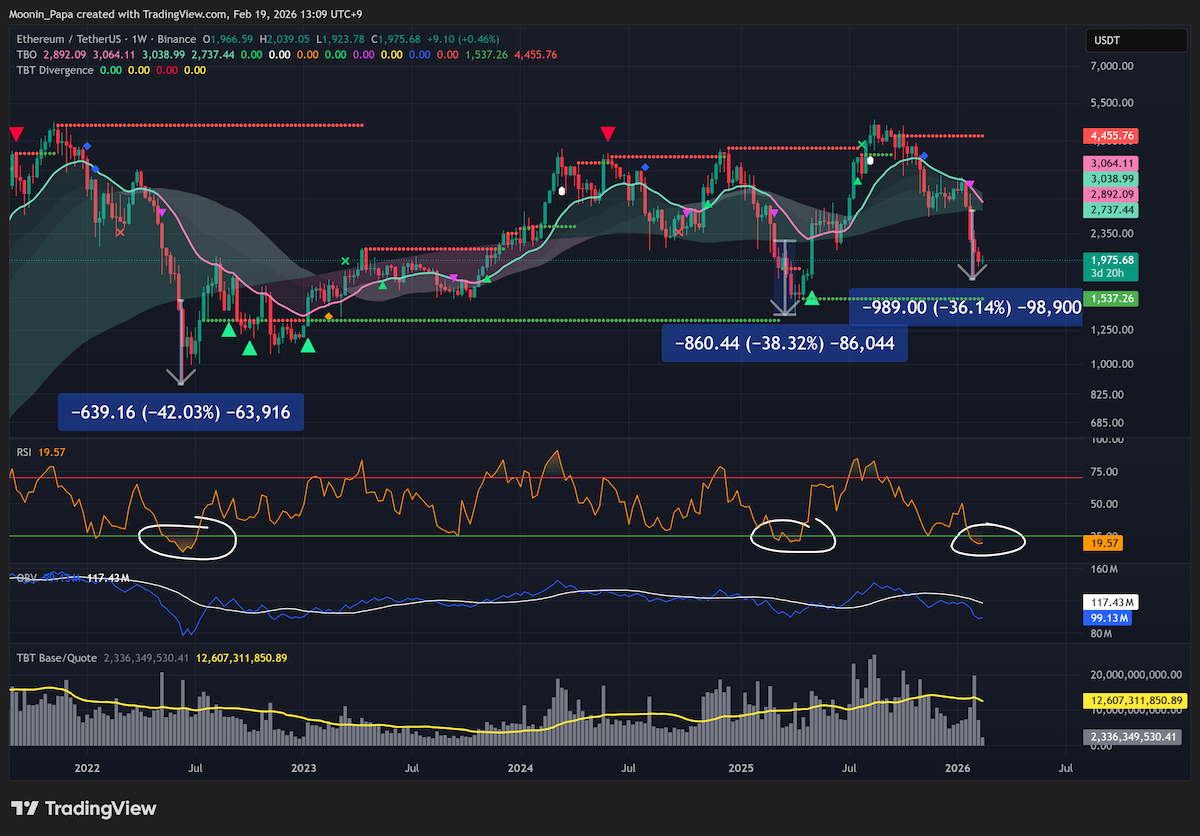The width and height of the screenshot is (1200, 836).
Task: Click the 2024 label on time axis
Action: [520, 768]
